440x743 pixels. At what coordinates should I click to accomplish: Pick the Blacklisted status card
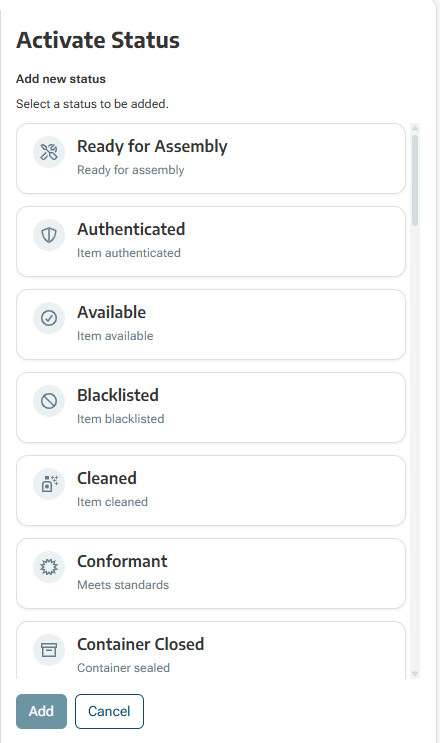(x=211, y=408)
